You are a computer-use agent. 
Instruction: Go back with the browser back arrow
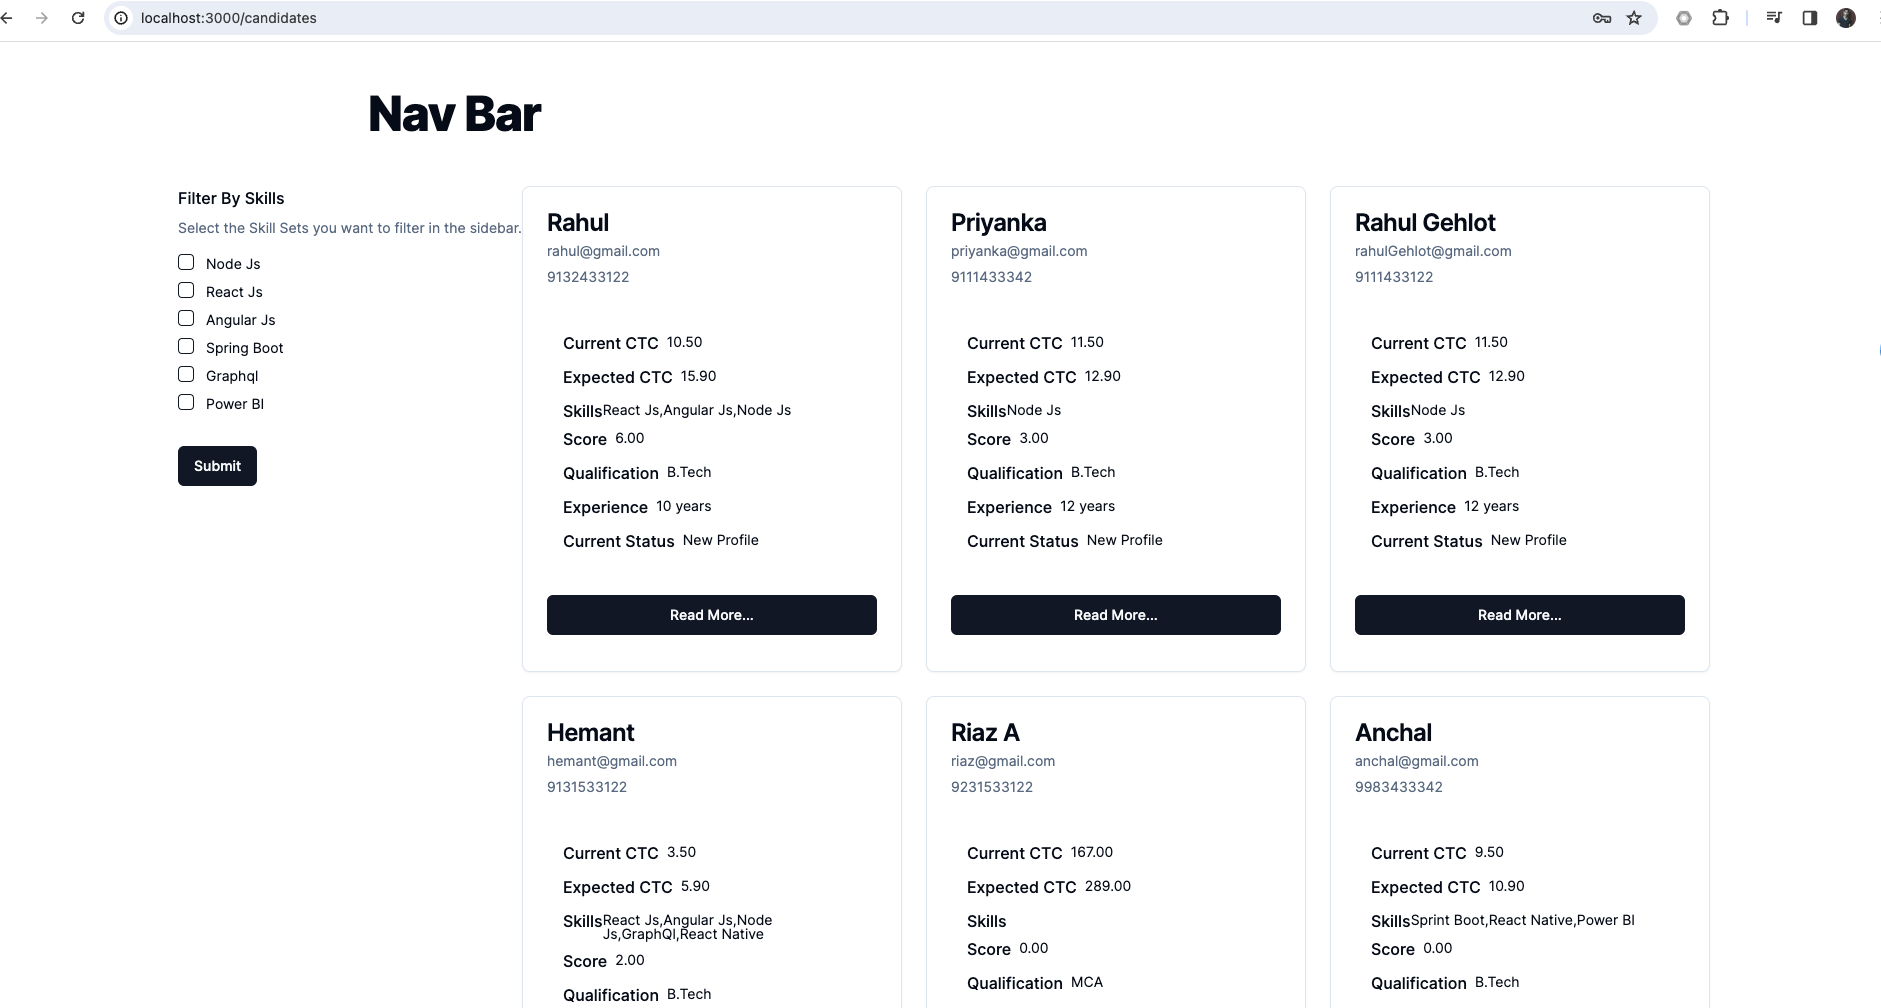coord(6,18)
